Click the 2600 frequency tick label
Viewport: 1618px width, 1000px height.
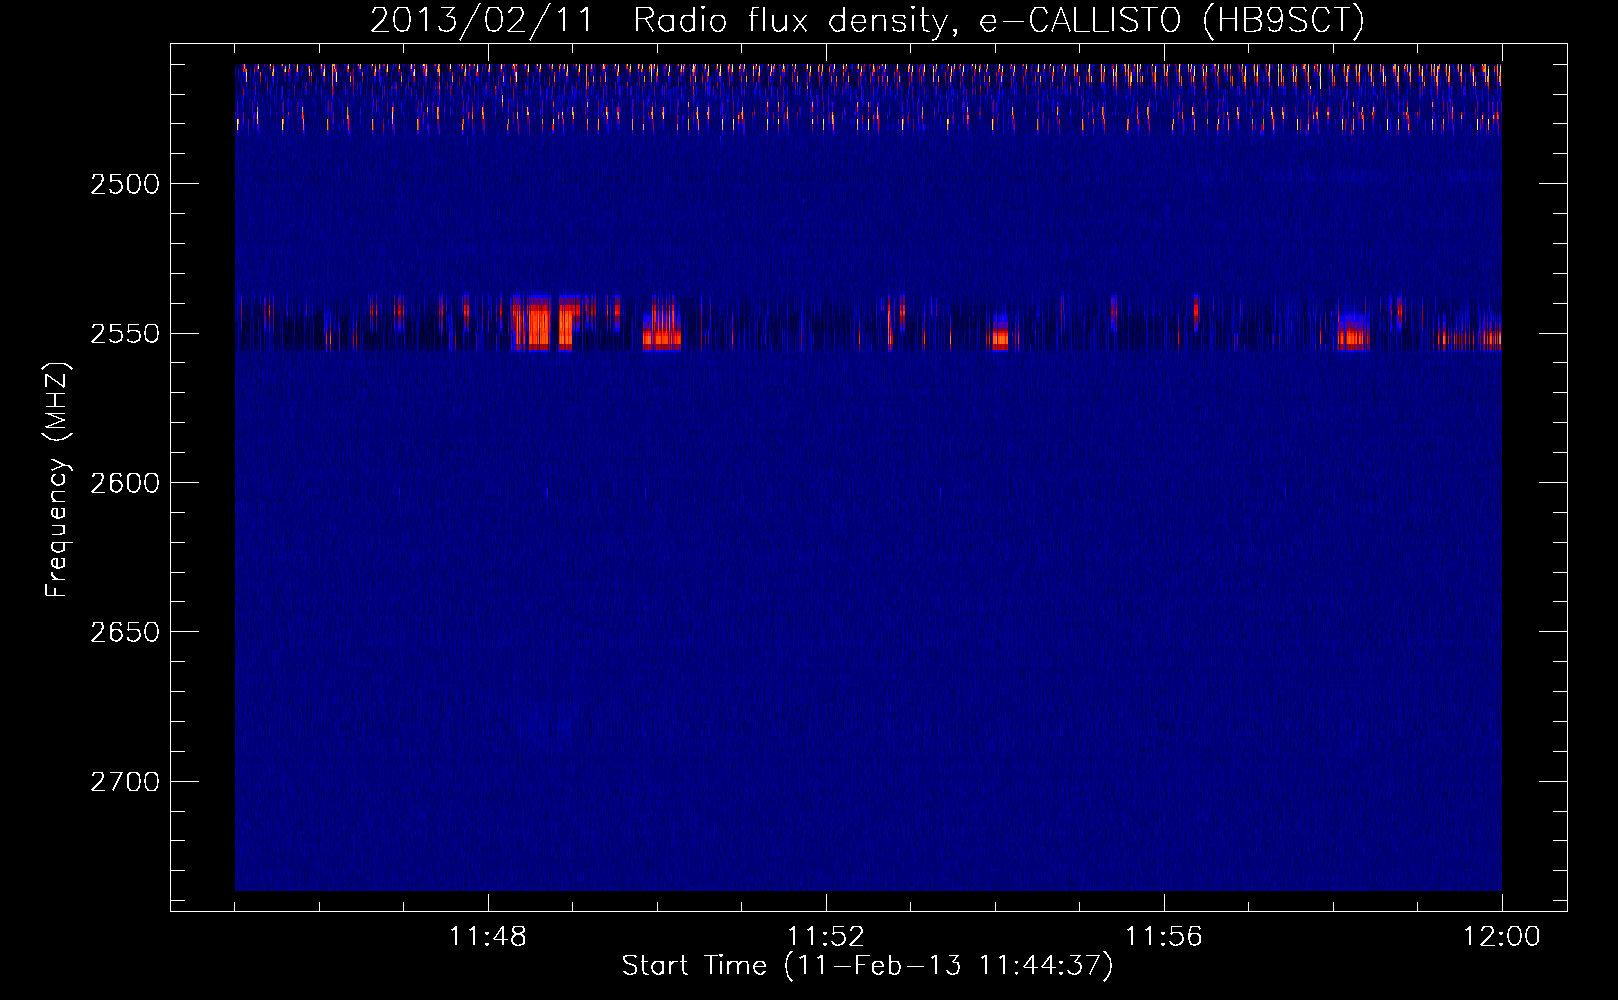click(x=125, y=483)
